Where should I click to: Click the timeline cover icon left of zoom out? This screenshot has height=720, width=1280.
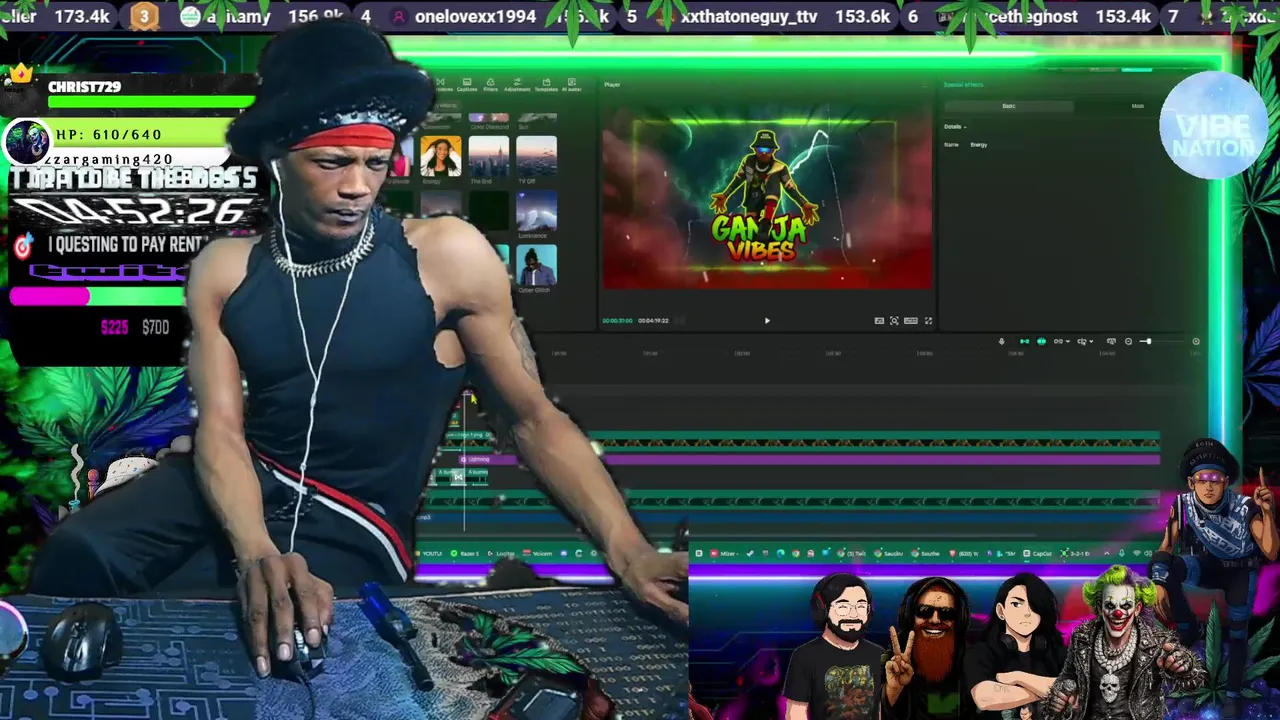(1111, 341)
